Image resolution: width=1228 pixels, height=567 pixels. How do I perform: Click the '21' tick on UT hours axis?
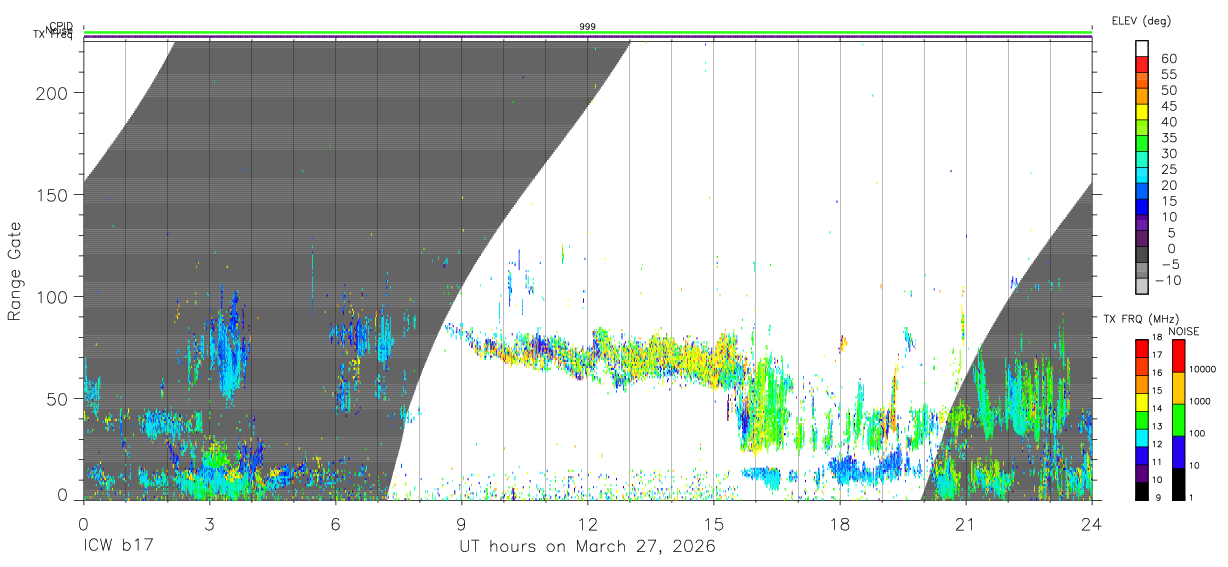point(966,522)
